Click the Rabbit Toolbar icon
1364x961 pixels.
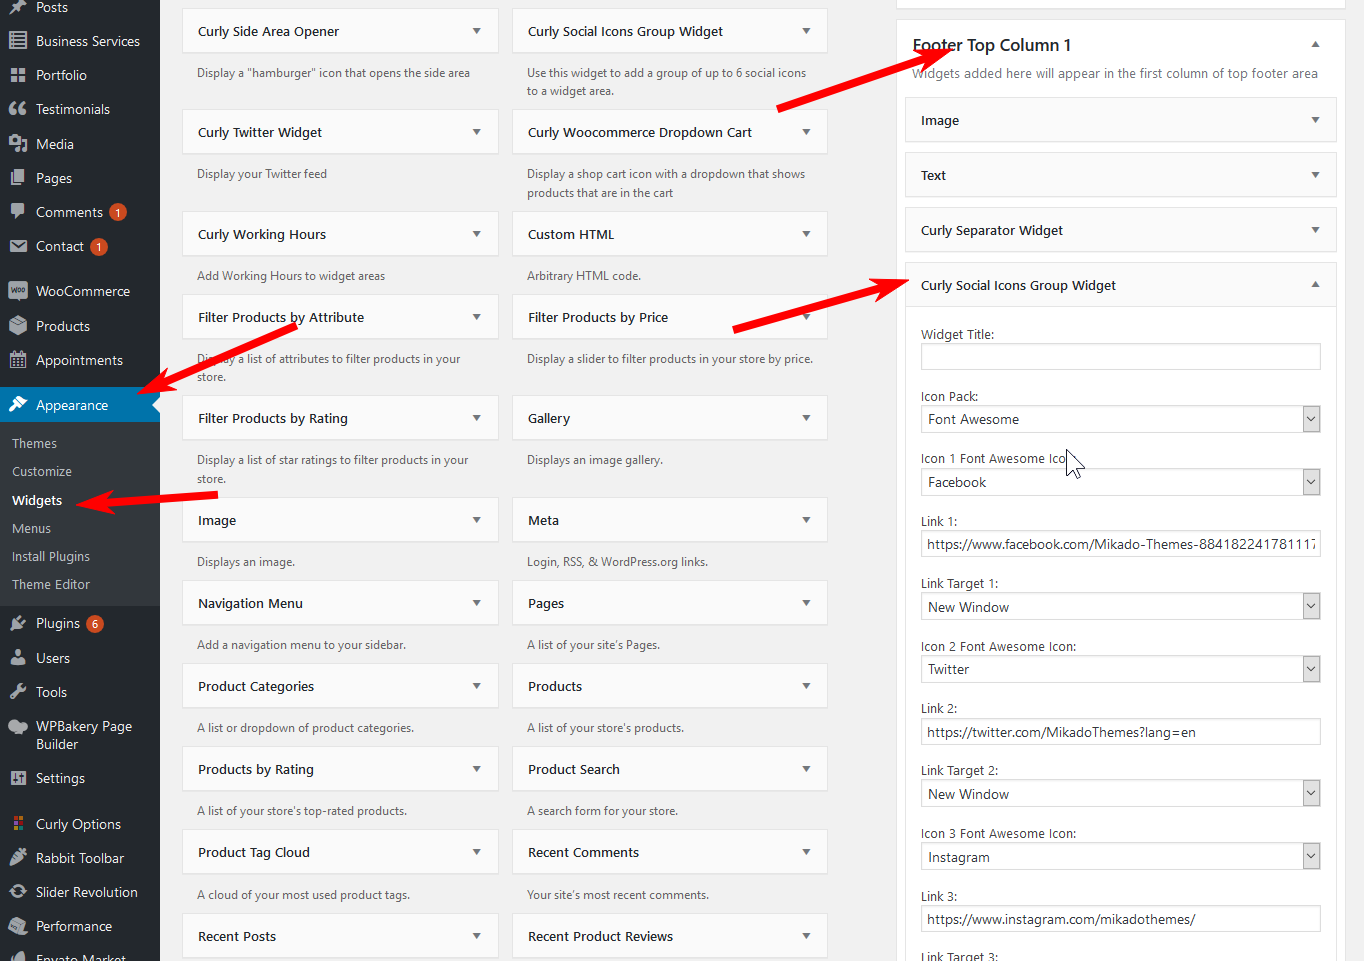point(18,858)
